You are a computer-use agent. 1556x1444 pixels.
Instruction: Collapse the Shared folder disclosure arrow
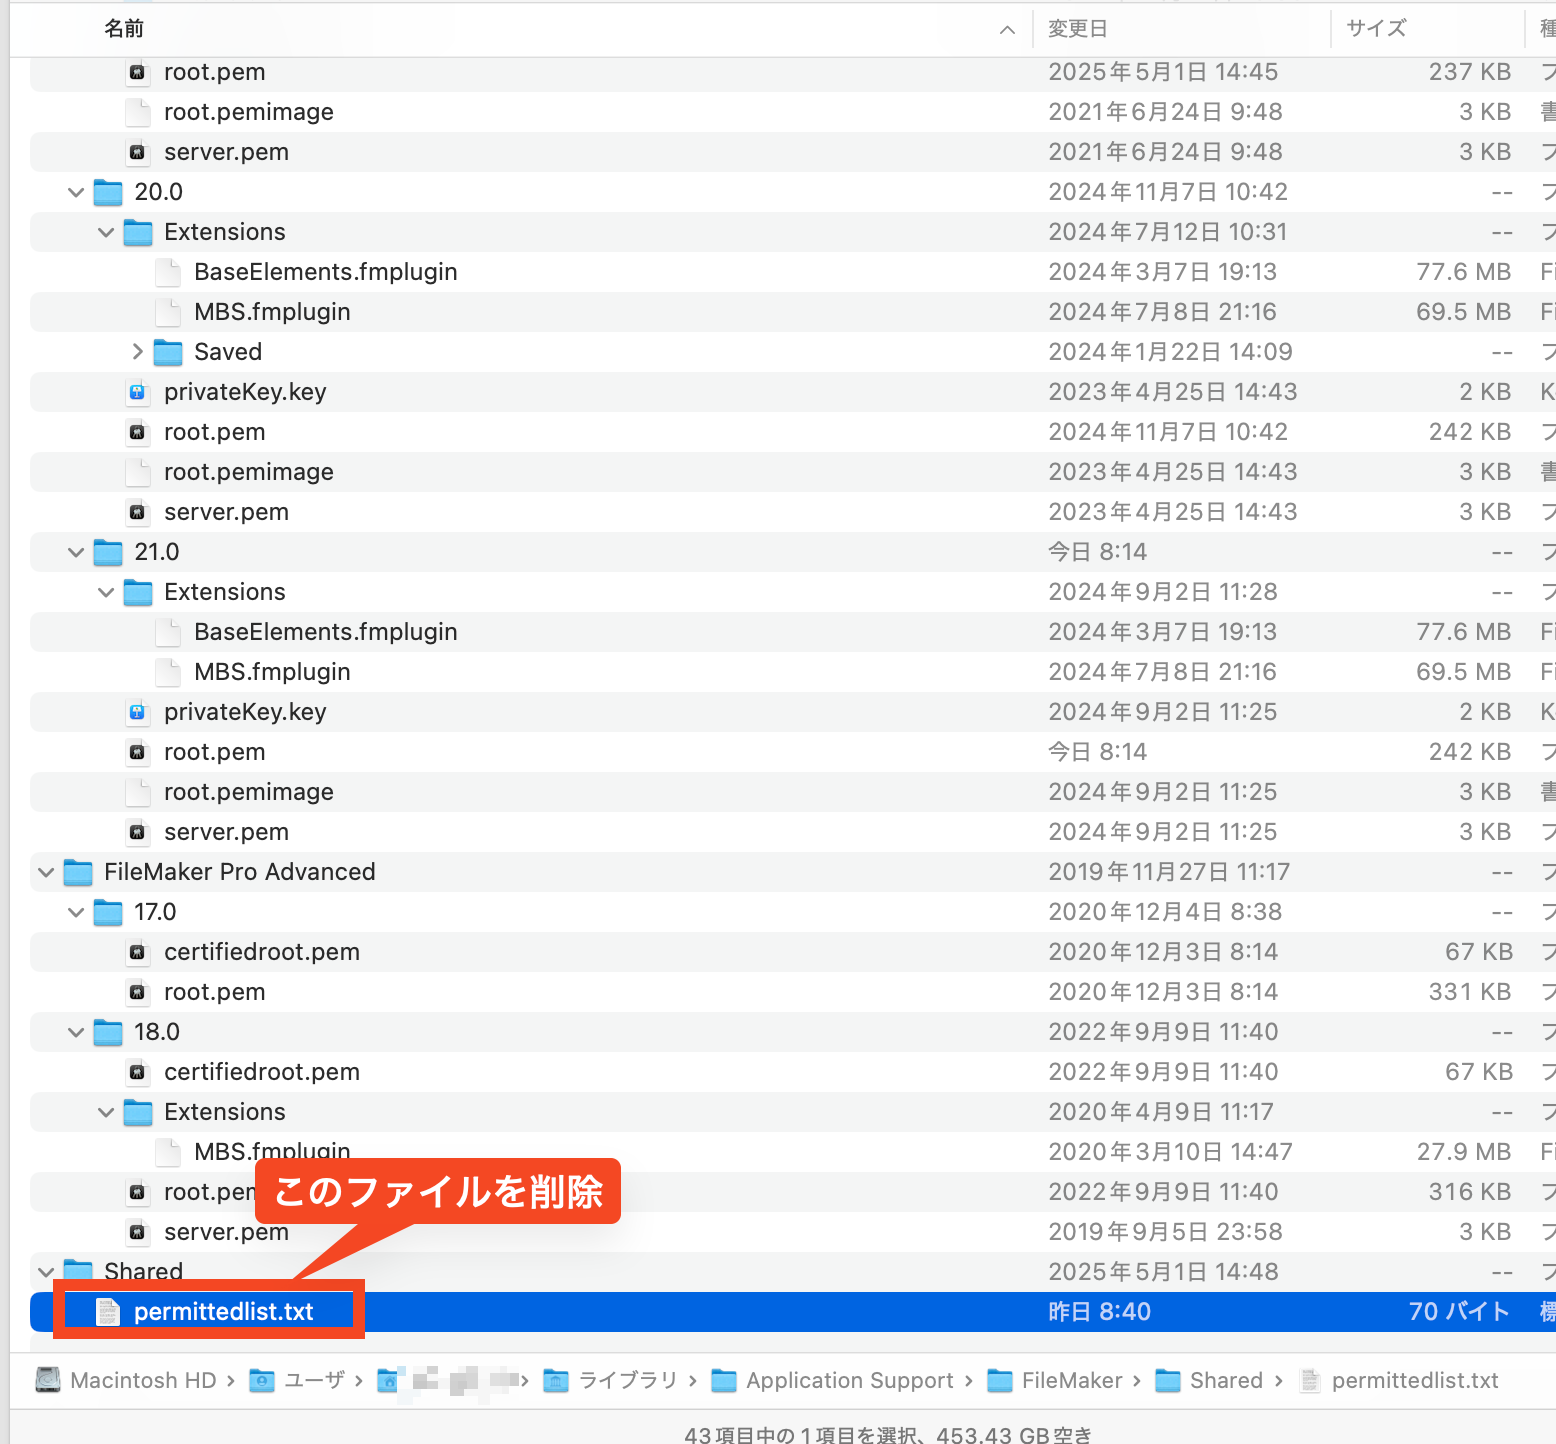(46, 1272)
